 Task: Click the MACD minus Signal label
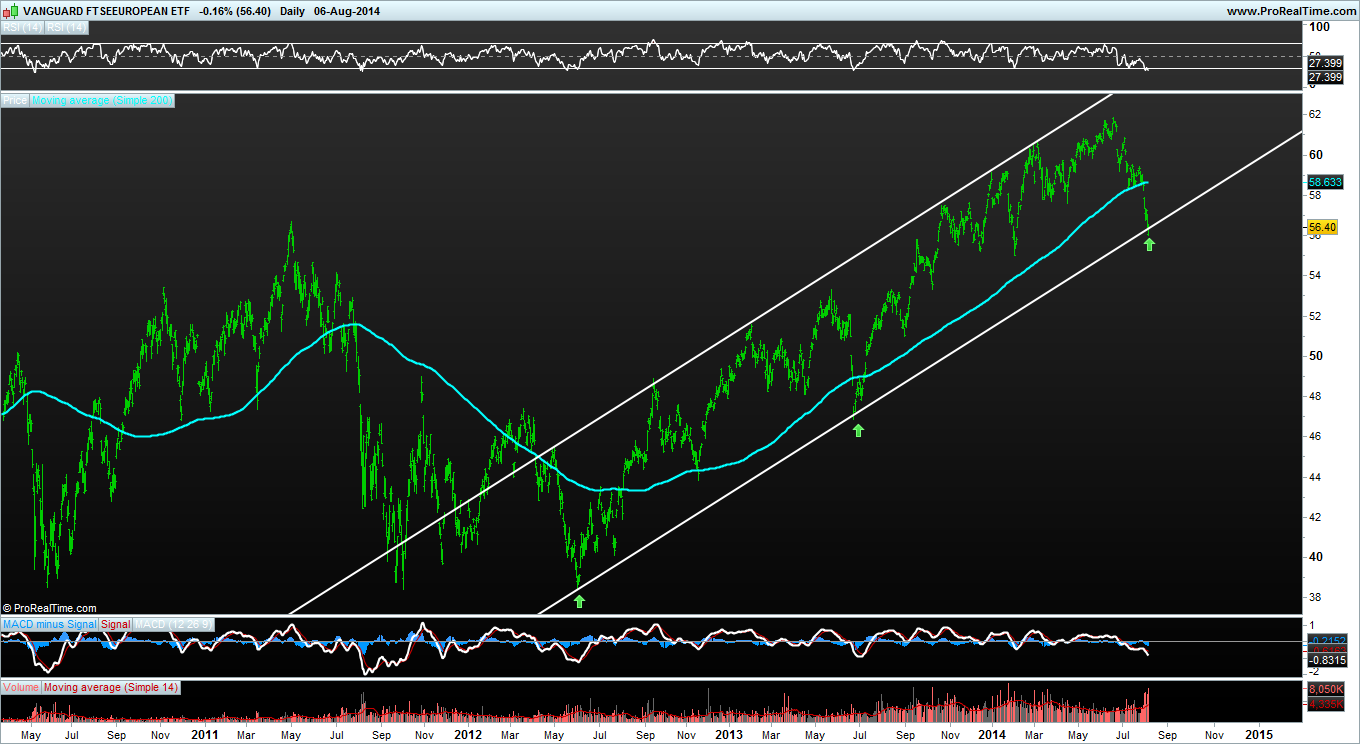[50, 624]
